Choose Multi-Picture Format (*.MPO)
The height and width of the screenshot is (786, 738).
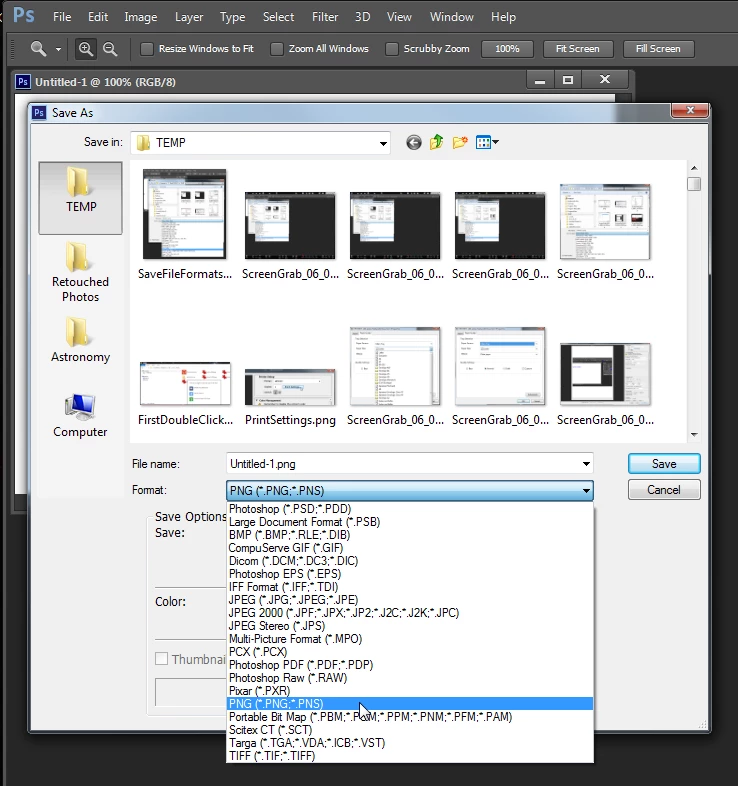click(x=410, y=639)
